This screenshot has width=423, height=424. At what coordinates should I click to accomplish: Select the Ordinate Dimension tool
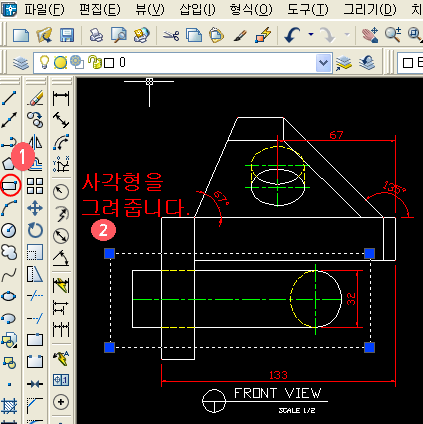pos(61,164)
